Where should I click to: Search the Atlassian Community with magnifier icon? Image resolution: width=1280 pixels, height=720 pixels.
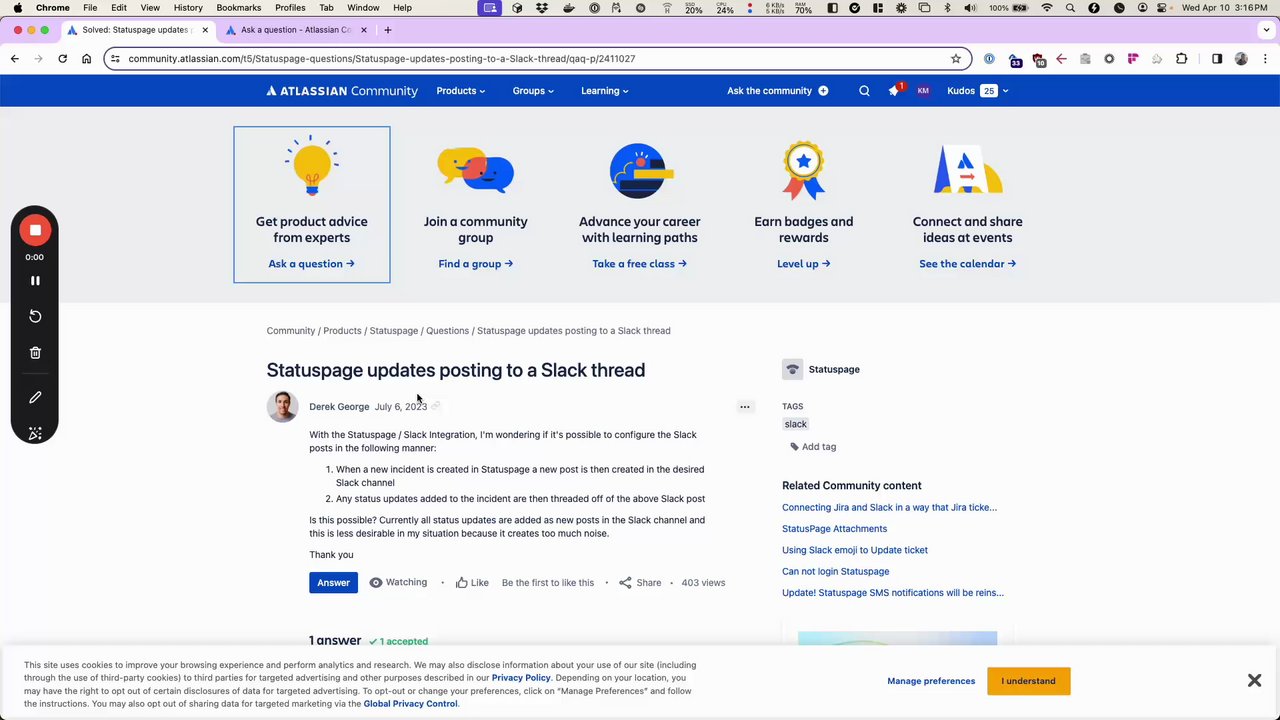point(864,91)
